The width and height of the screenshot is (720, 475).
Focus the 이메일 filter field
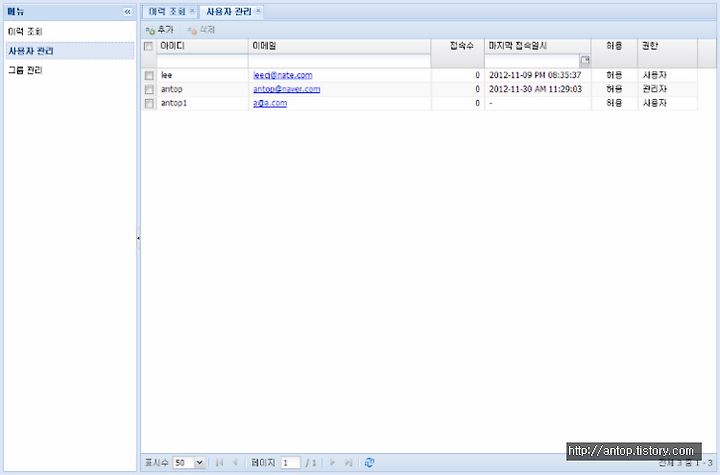[339, 61]
